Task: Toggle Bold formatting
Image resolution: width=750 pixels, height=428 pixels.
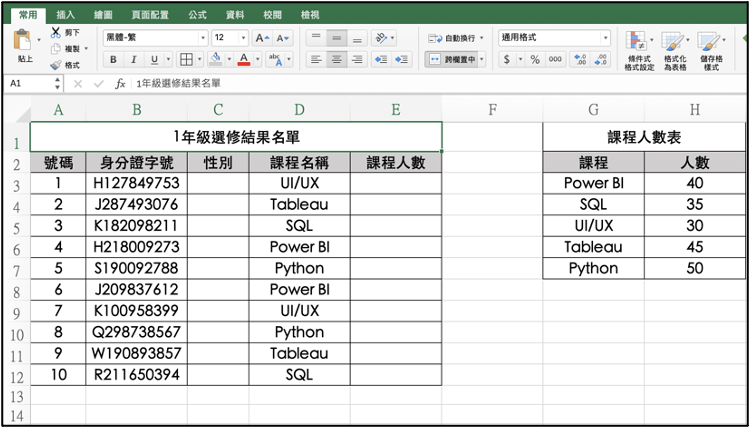Action: click(113, 60)
